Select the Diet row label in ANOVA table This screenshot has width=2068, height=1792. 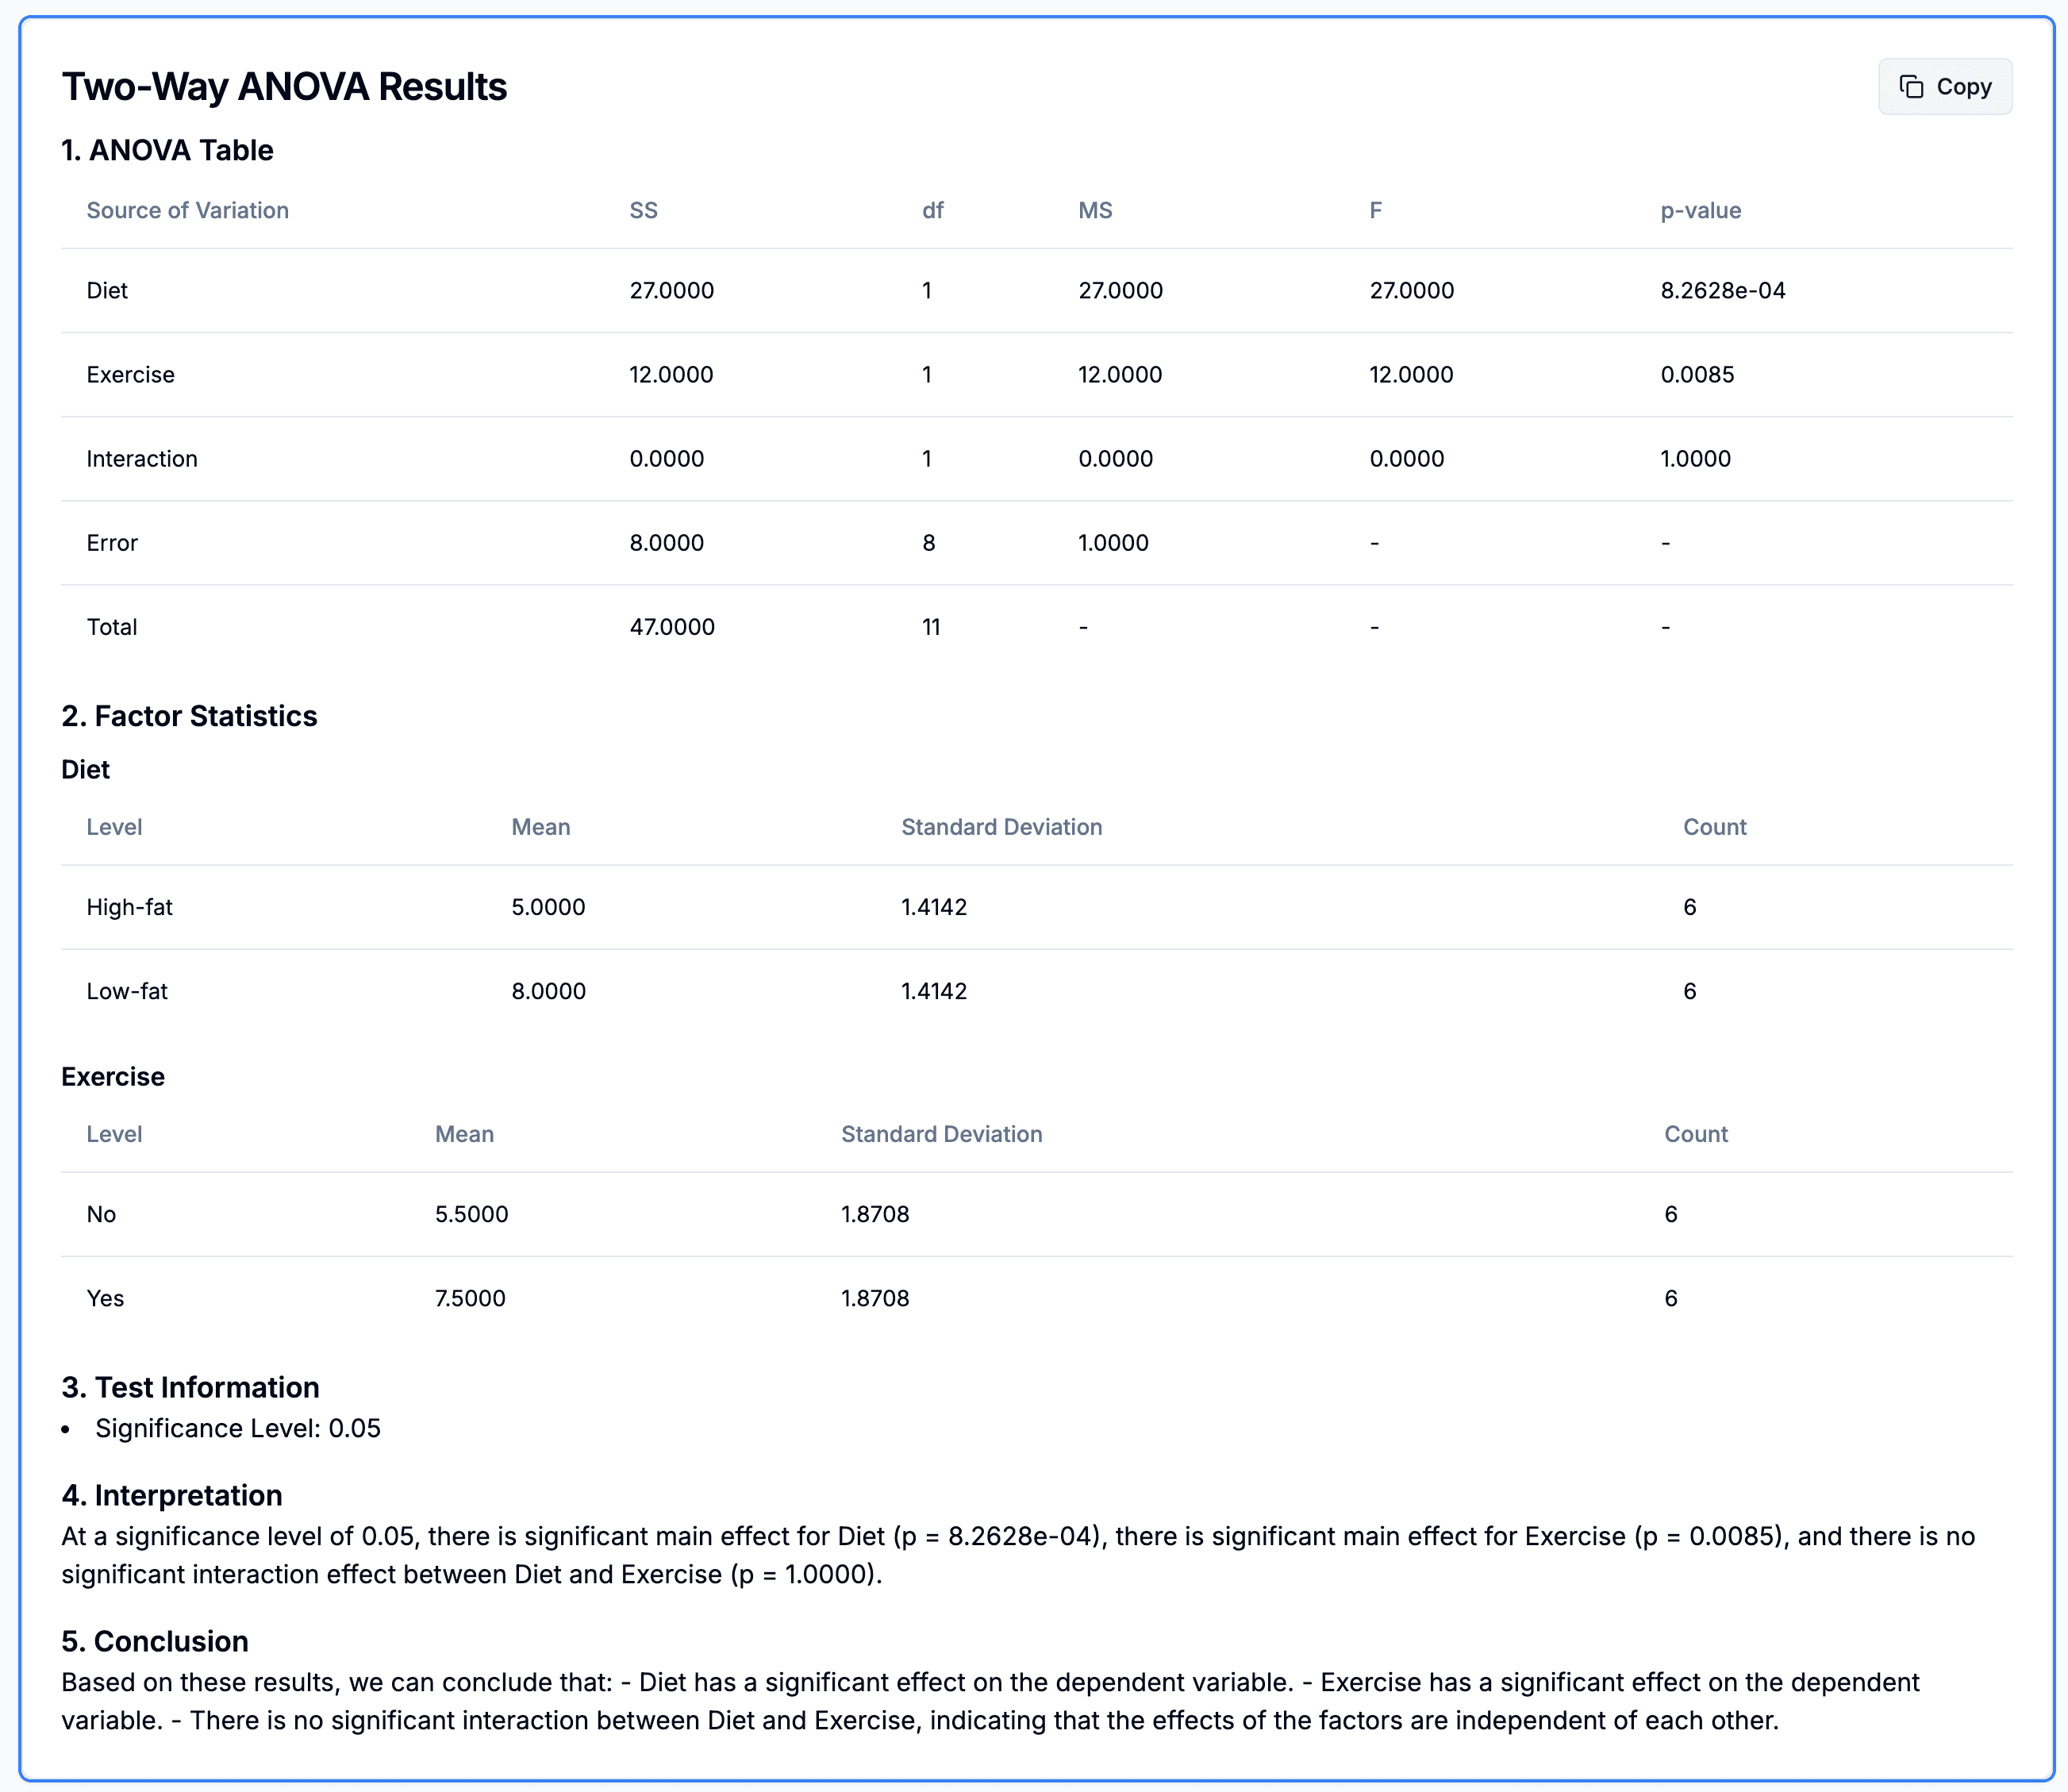coord(107,290)
